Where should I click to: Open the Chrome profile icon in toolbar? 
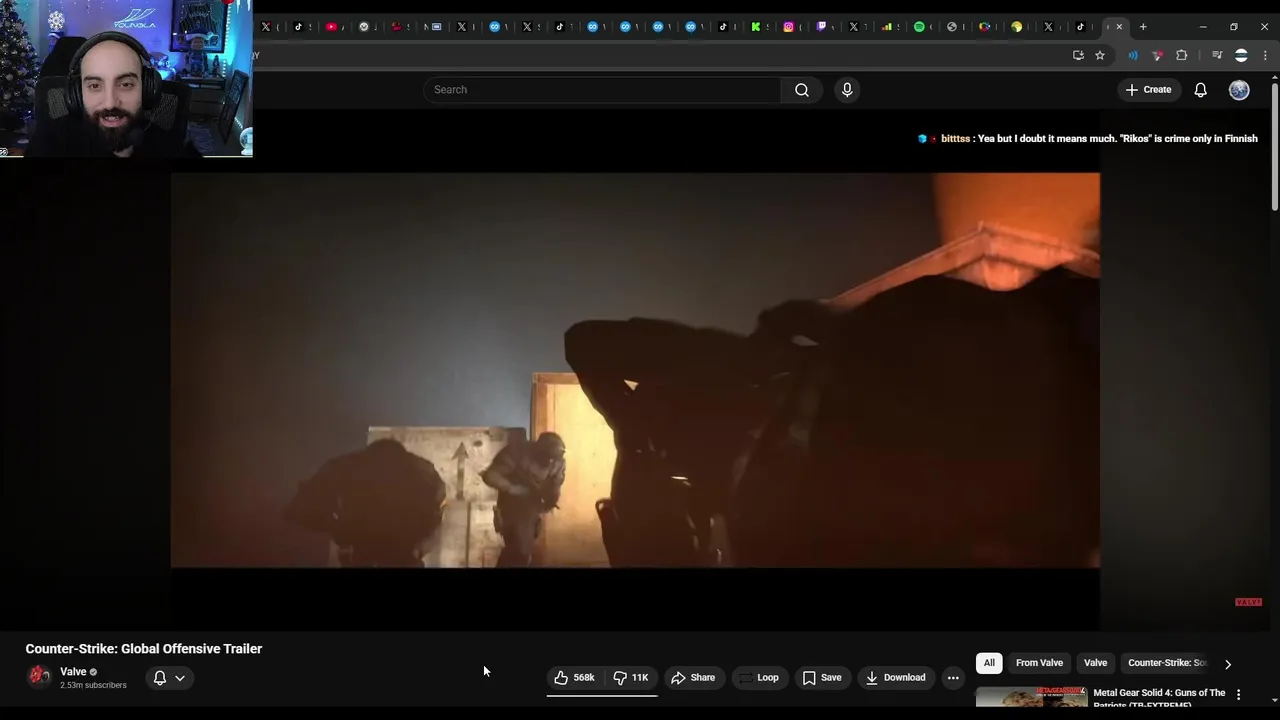[1241, 56]
